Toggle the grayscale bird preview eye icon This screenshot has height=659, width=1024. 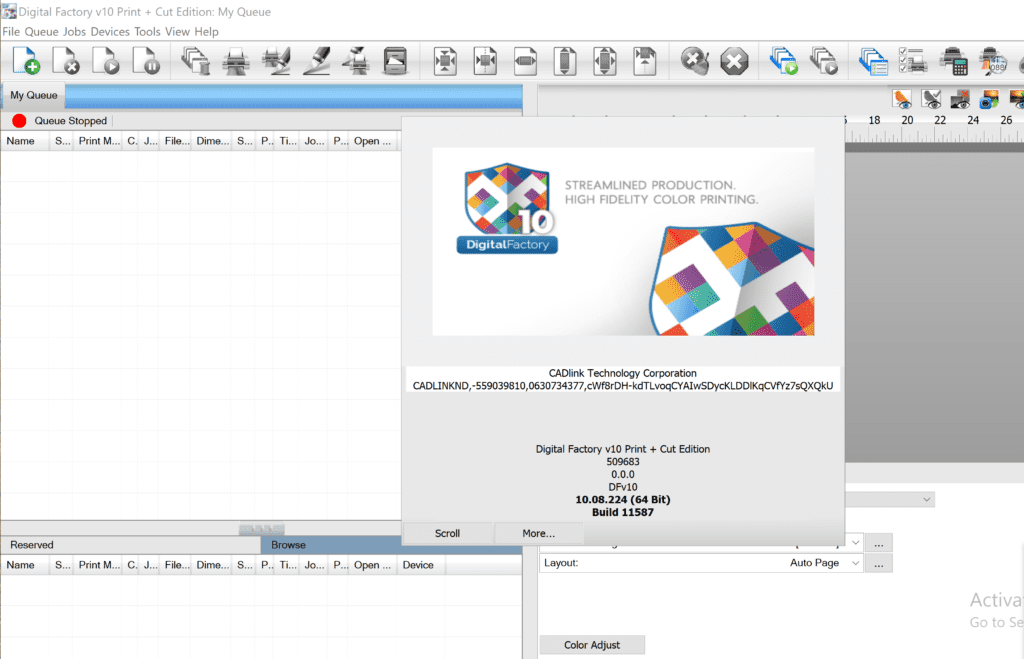[x=932, y=99]
